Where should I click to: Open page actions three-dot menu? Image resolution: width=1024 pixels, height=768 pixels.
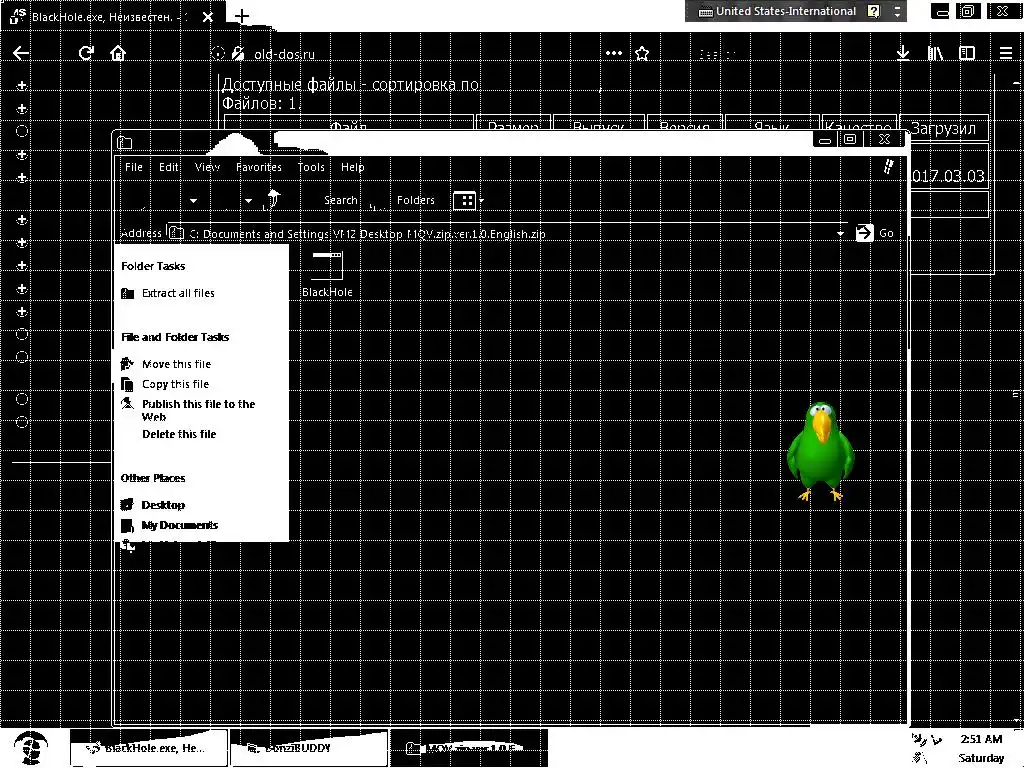pyautogui.click(x=614, y=53)
